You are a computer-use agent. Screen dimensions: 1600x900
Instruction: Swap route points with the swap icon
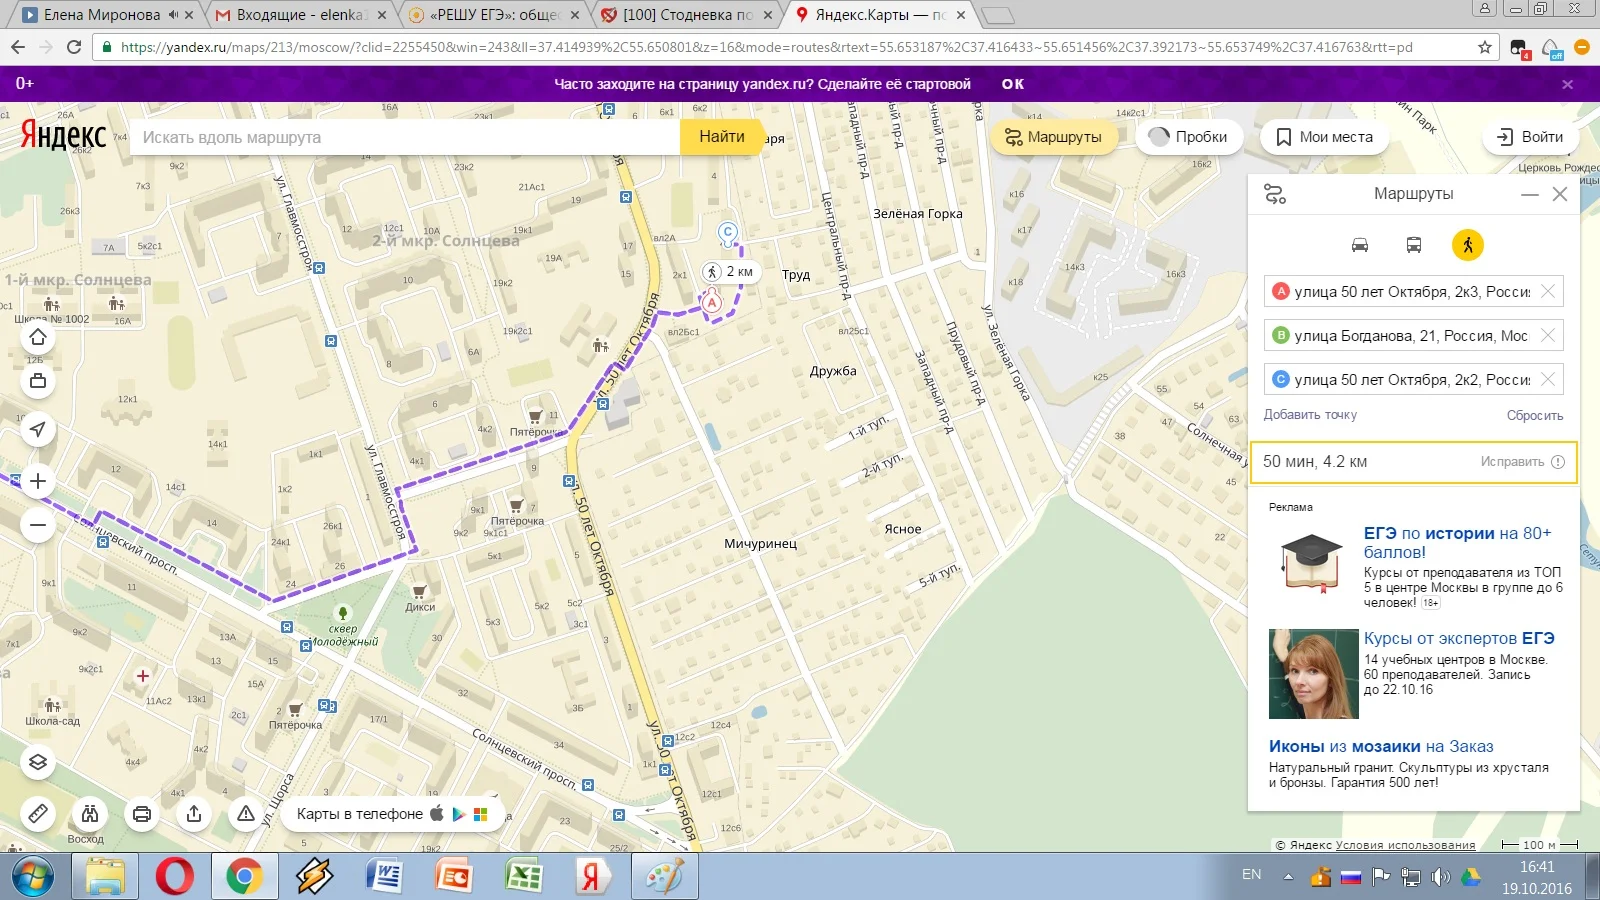pos(1275,194)
